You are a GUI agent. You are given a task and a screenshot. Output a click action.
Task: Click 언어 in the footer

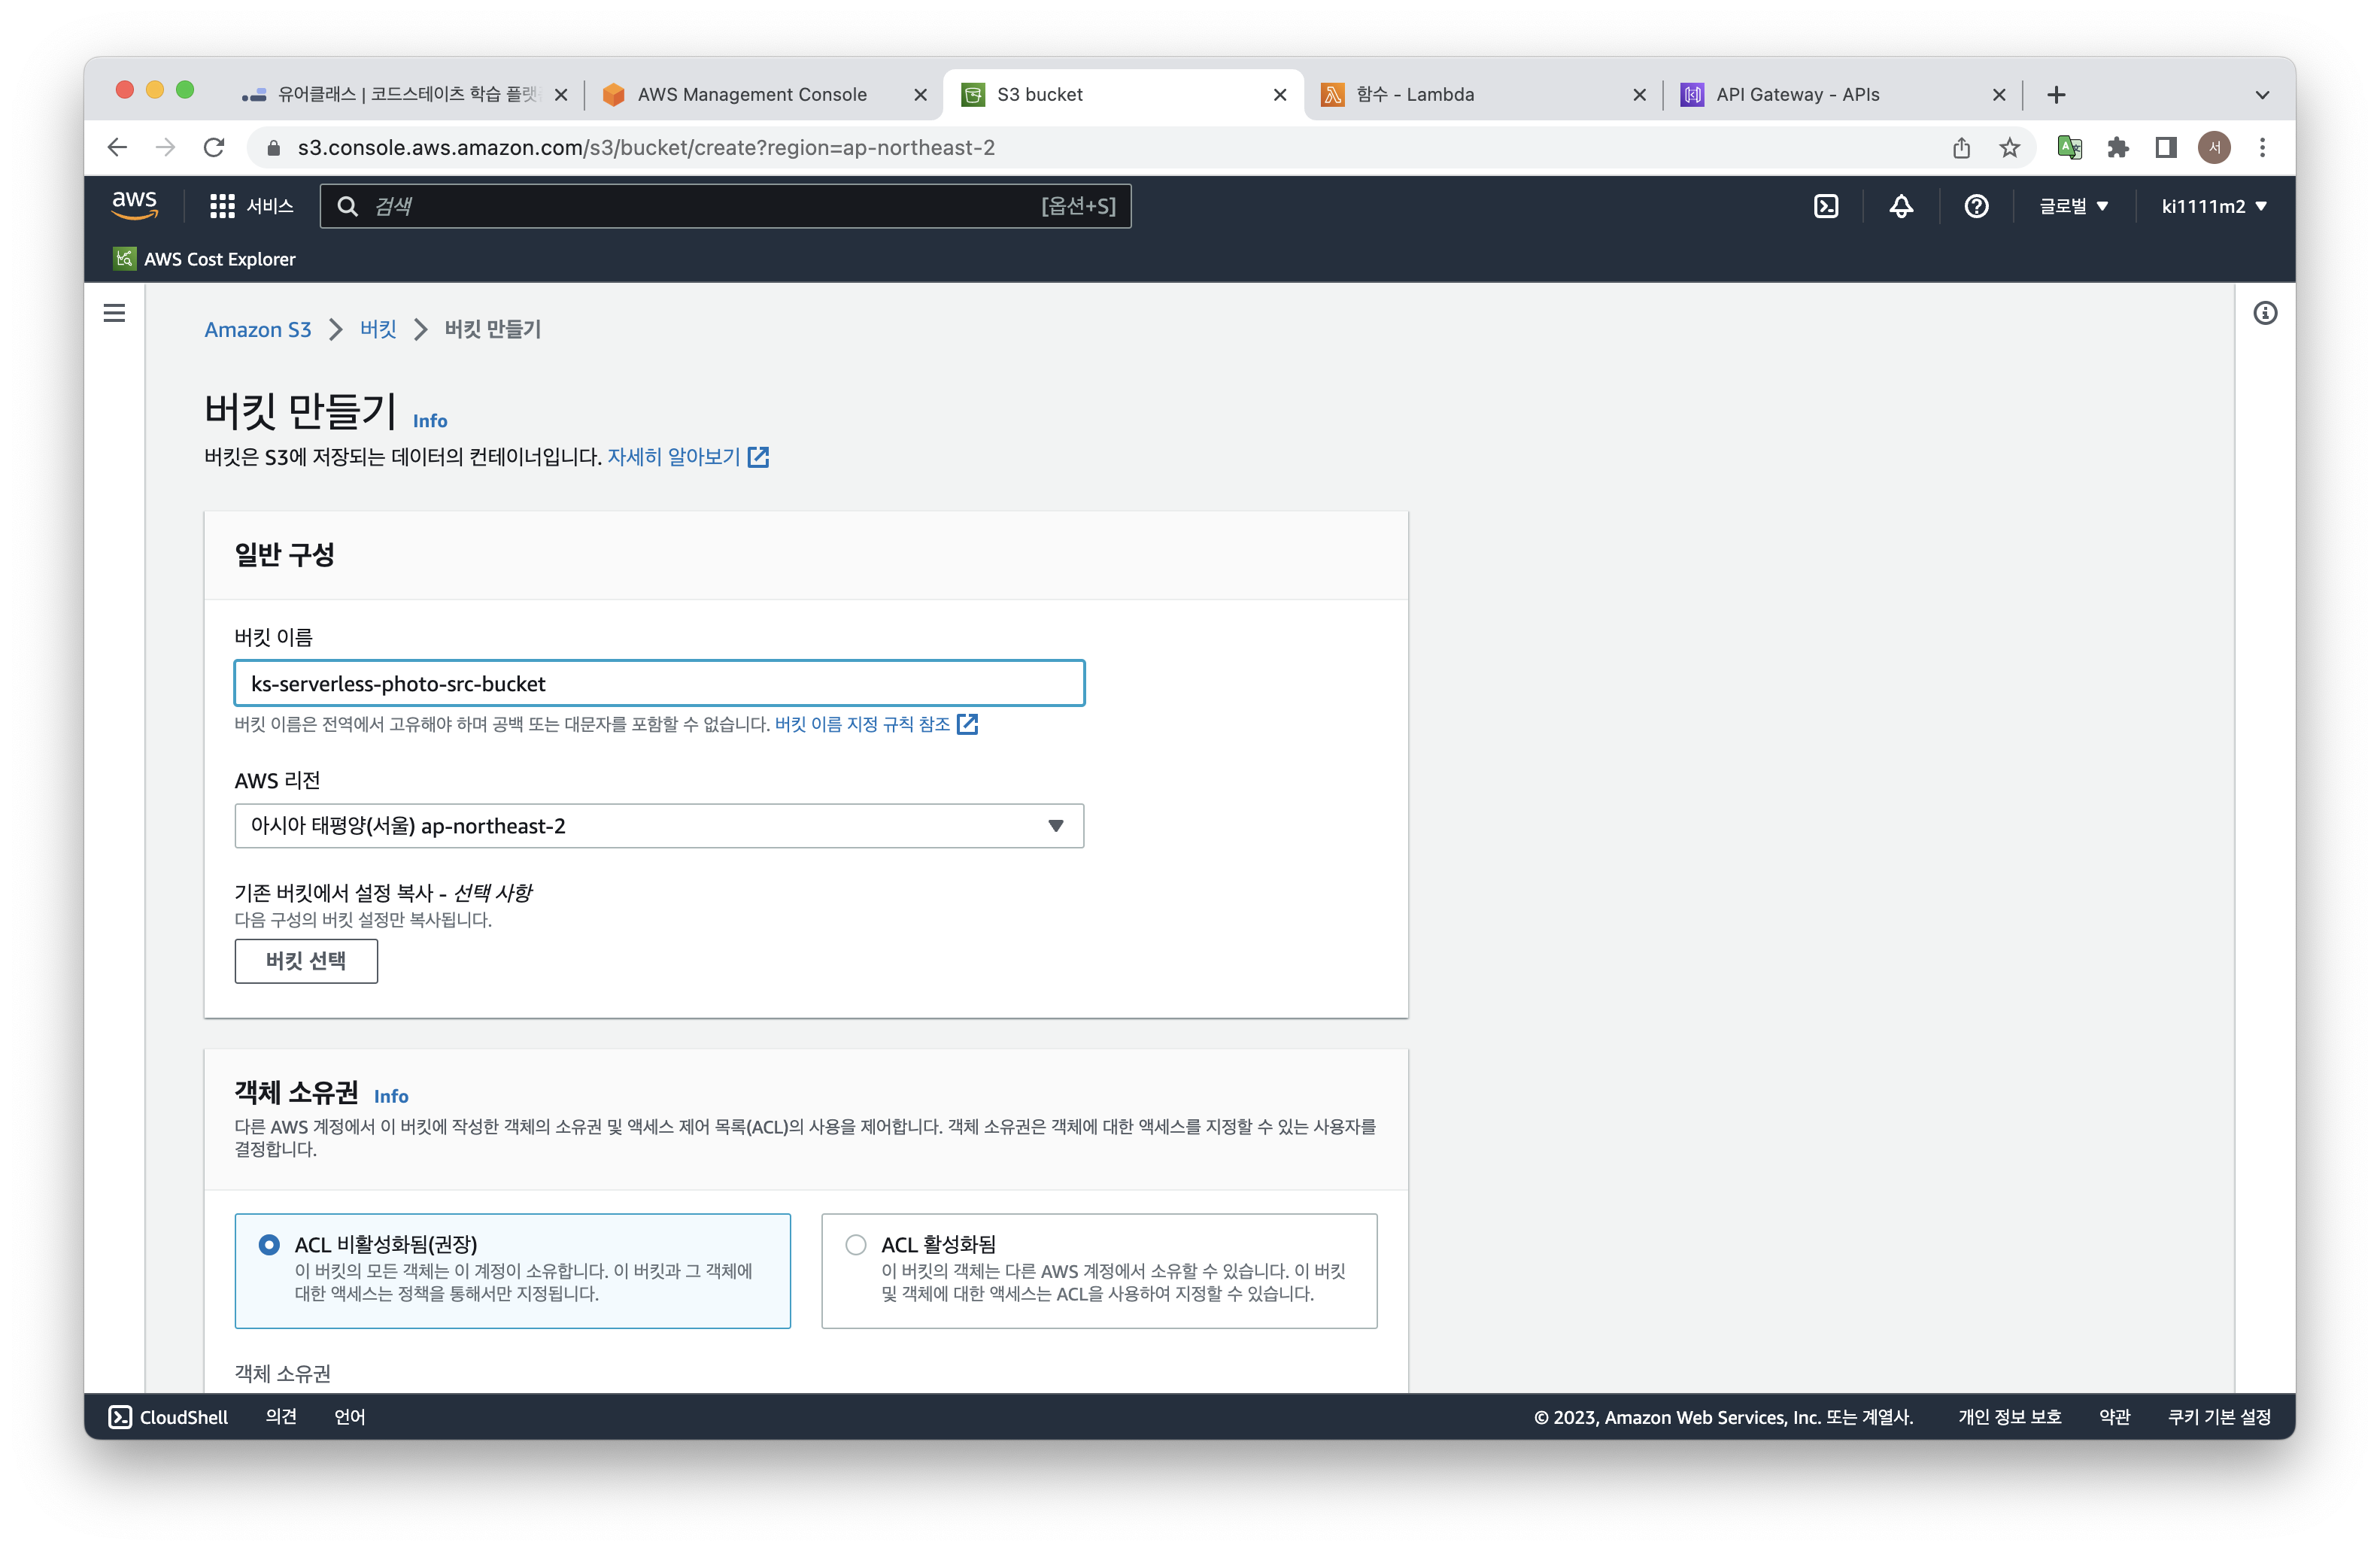[349, 1416]
